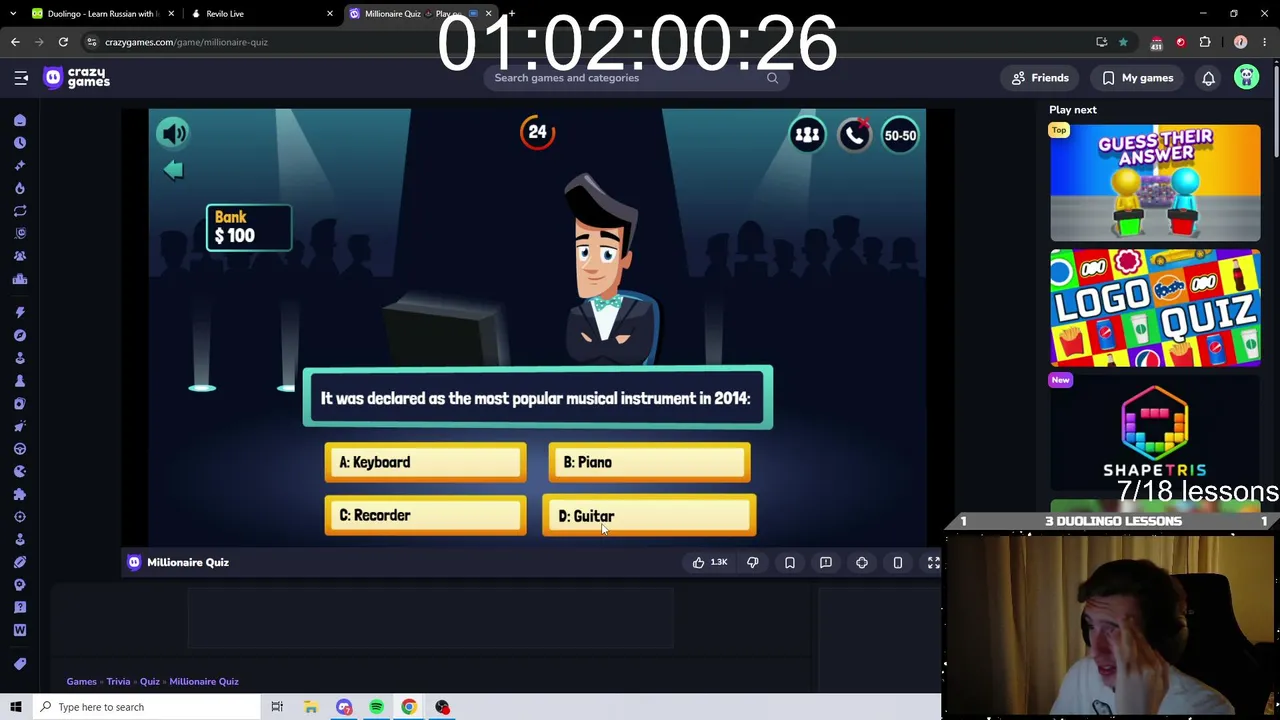Open Shapetris game thumbnail
This screenshot has height=720, width=1280.
pos(1155,432)
